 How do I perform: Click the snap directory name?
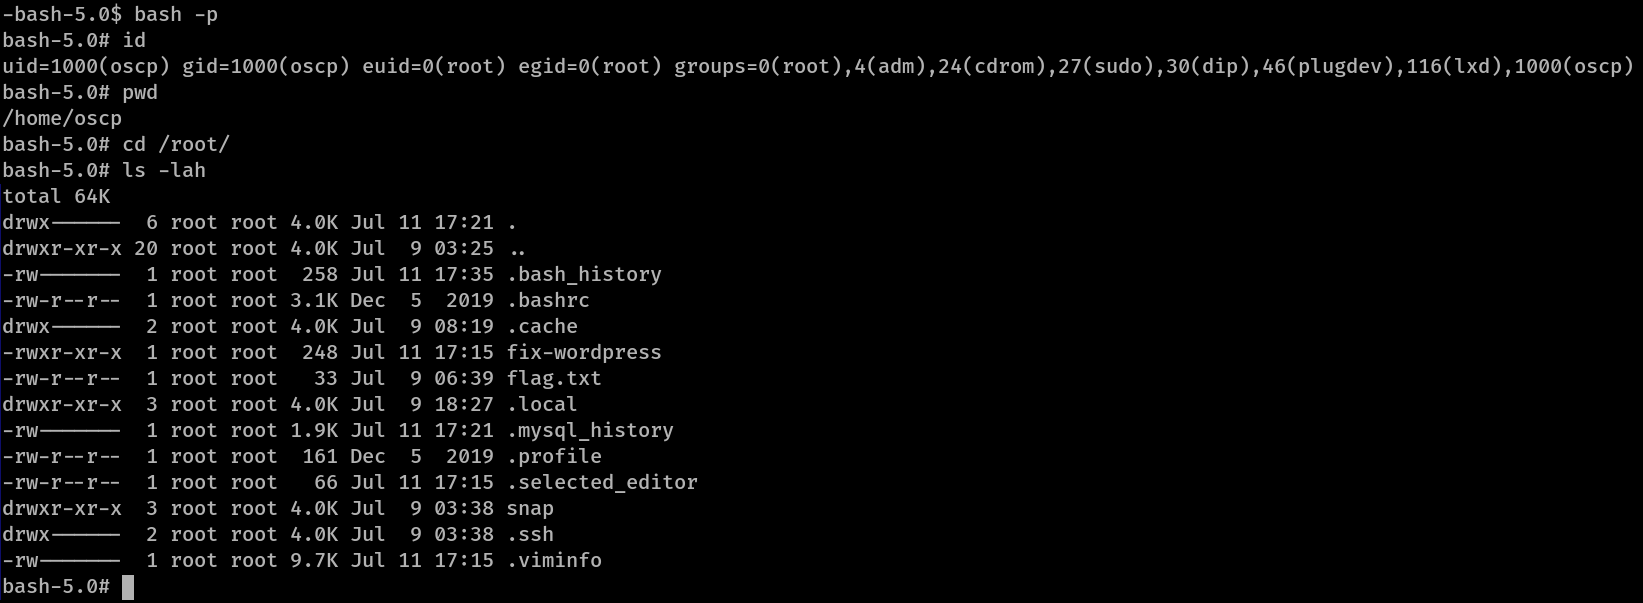point(530,509)
